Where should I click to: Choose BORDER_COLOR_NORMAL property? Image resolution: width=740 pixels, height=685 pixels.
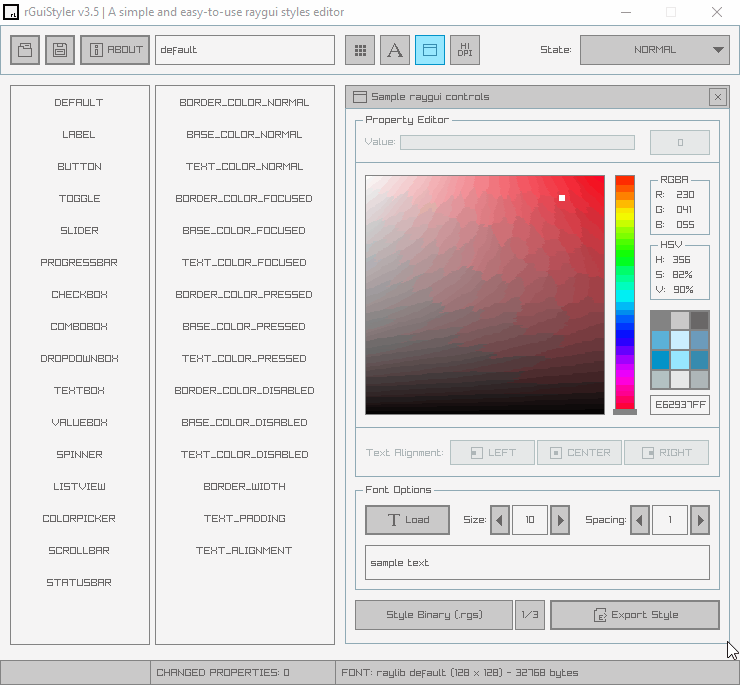coord(244,102)
